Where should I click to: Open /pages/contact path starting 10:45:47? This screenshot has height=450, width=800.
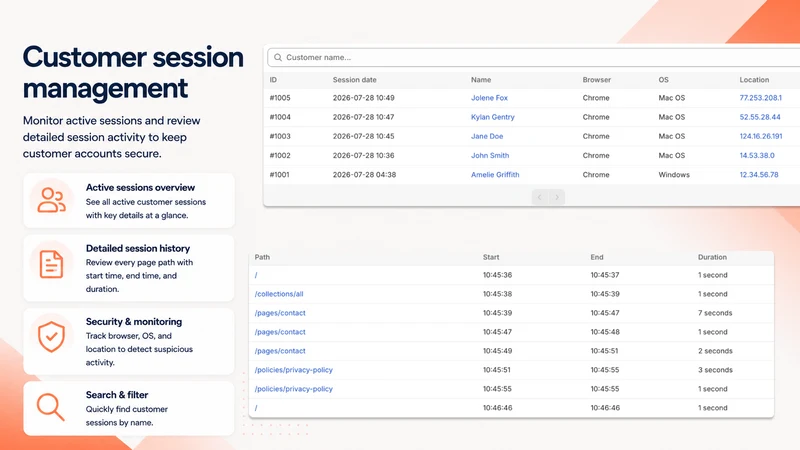[280, 332]
